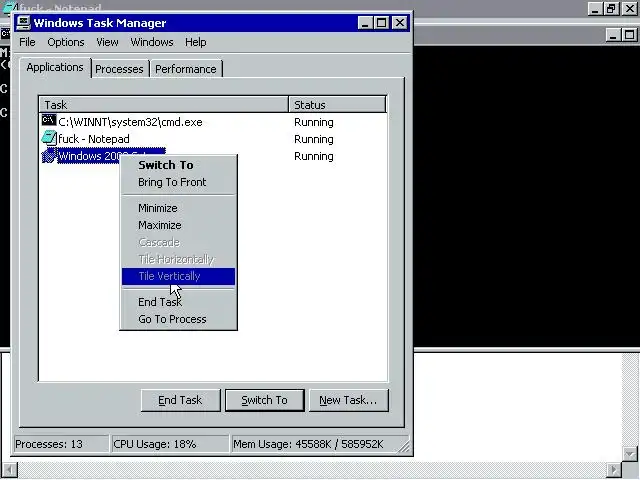Click the Running status of the Notepad task
The image size is (640, 480).
pyautogui.click(x=313, y=139)
